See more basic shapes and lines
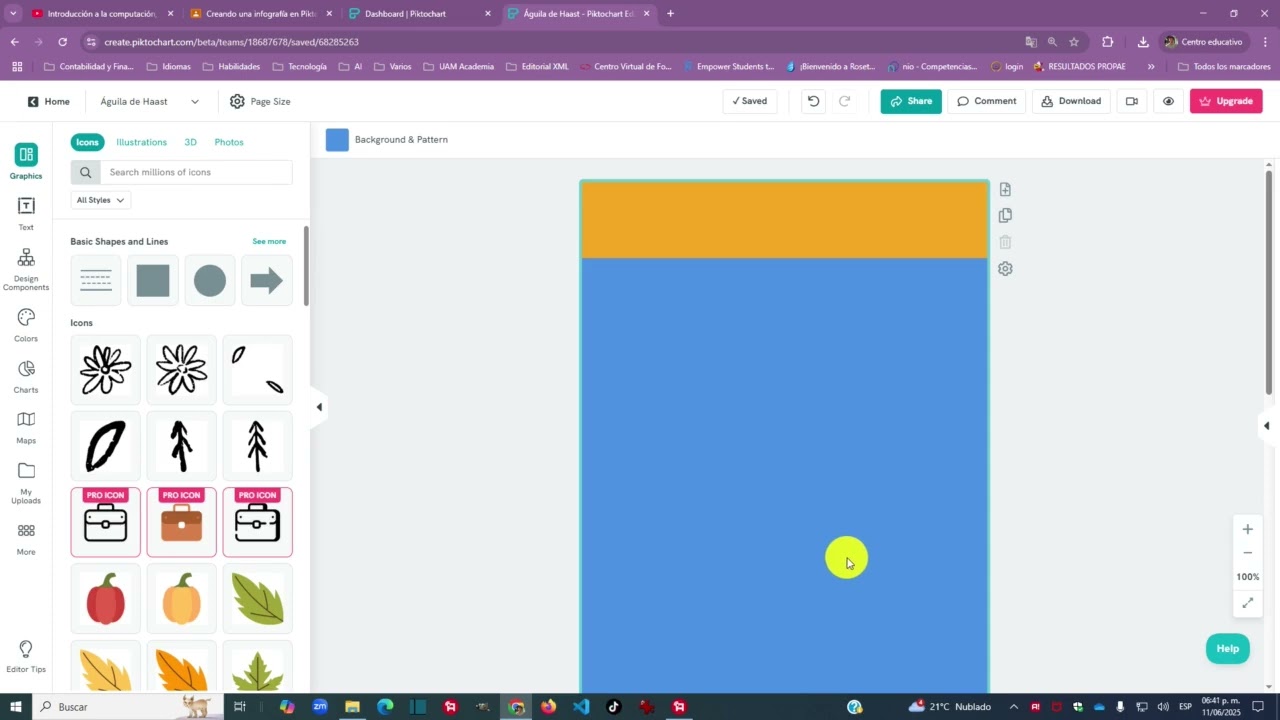This screenshot has width=1280, height=720. point(269,241)
